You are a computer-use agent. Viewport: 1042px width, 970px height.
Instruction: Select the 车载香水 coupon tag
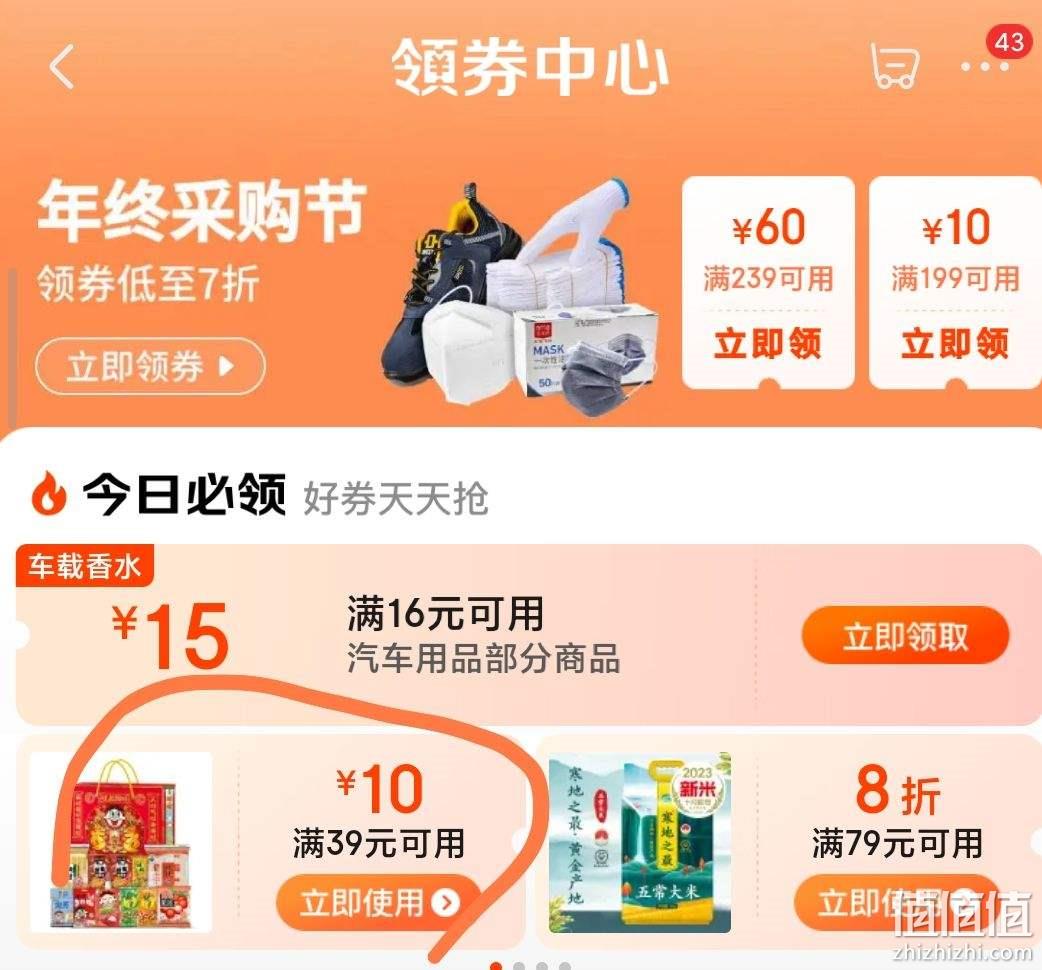(84, 566)
